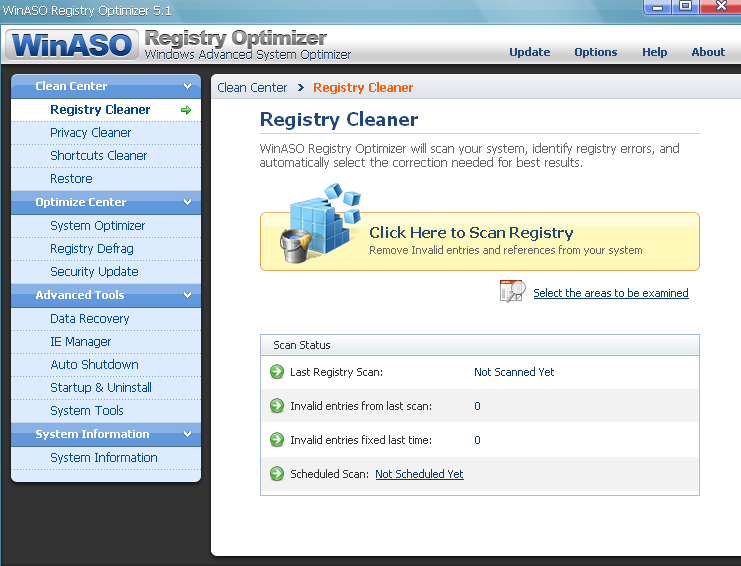Select Privacy Cleaner in sidebar
741x566 pixels.
[90, 133]
